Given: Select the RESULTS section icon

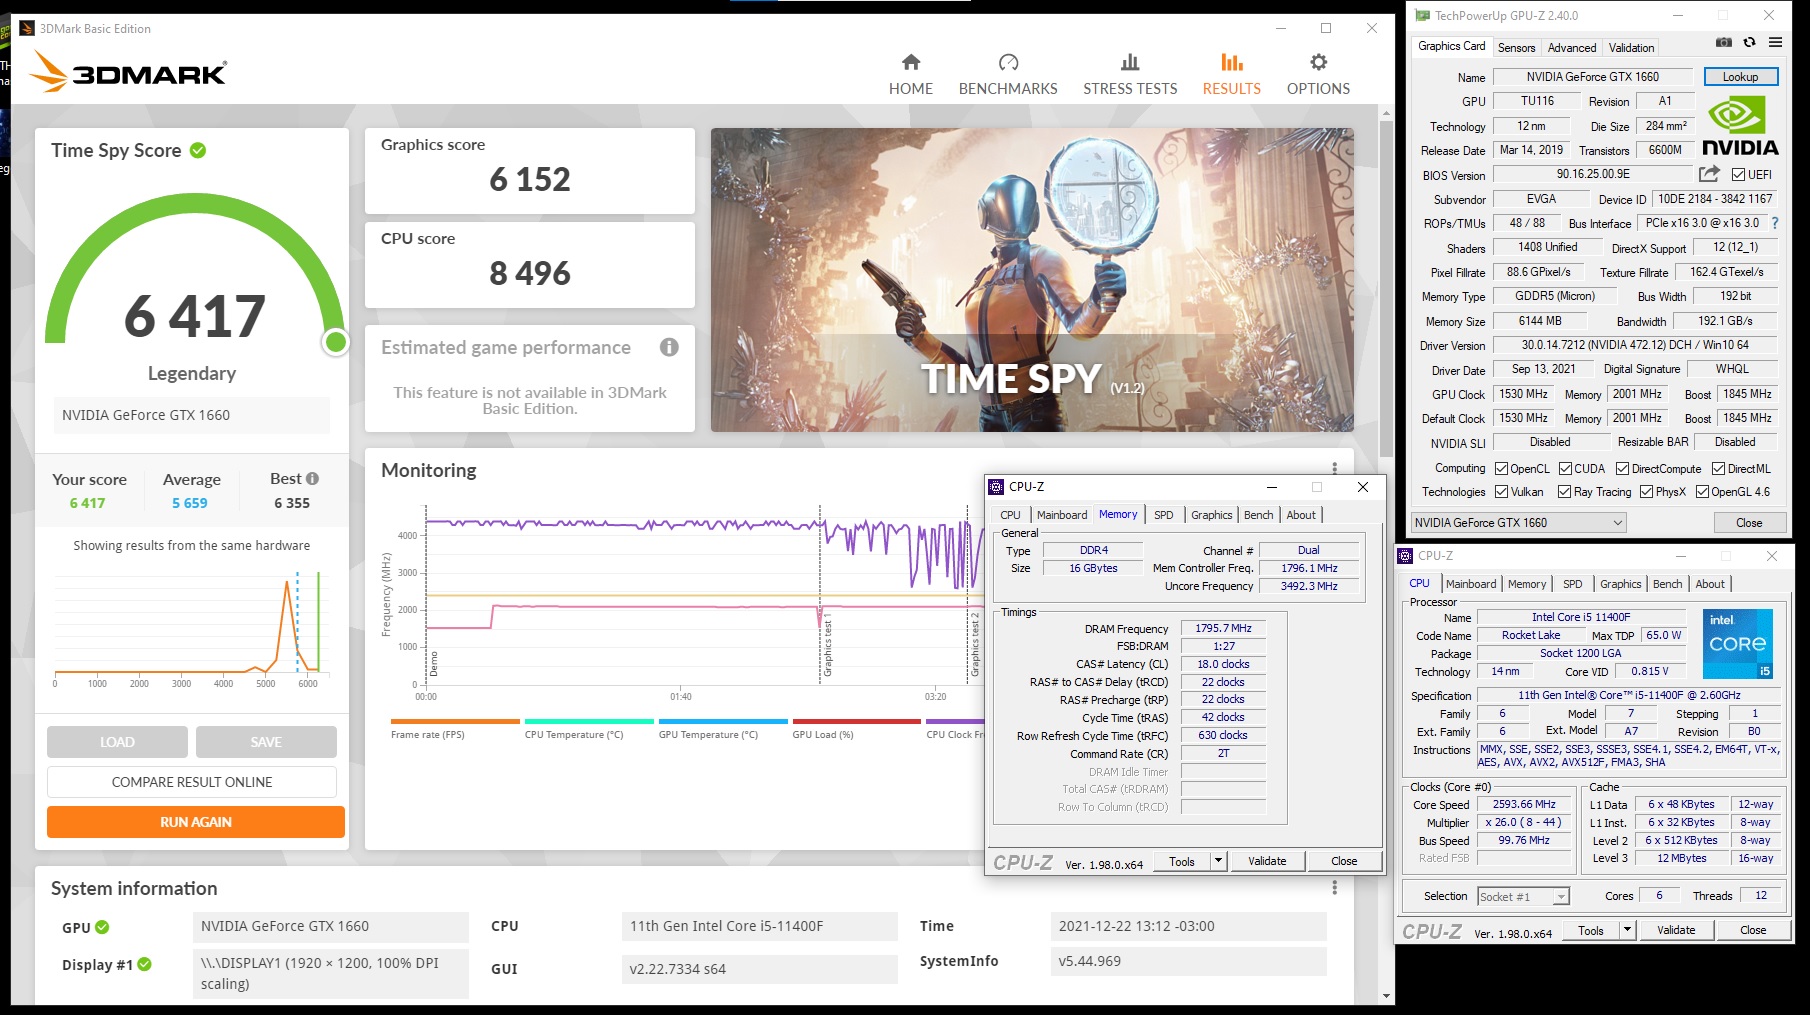Looking at the screenshot, I should (1232, 63).
